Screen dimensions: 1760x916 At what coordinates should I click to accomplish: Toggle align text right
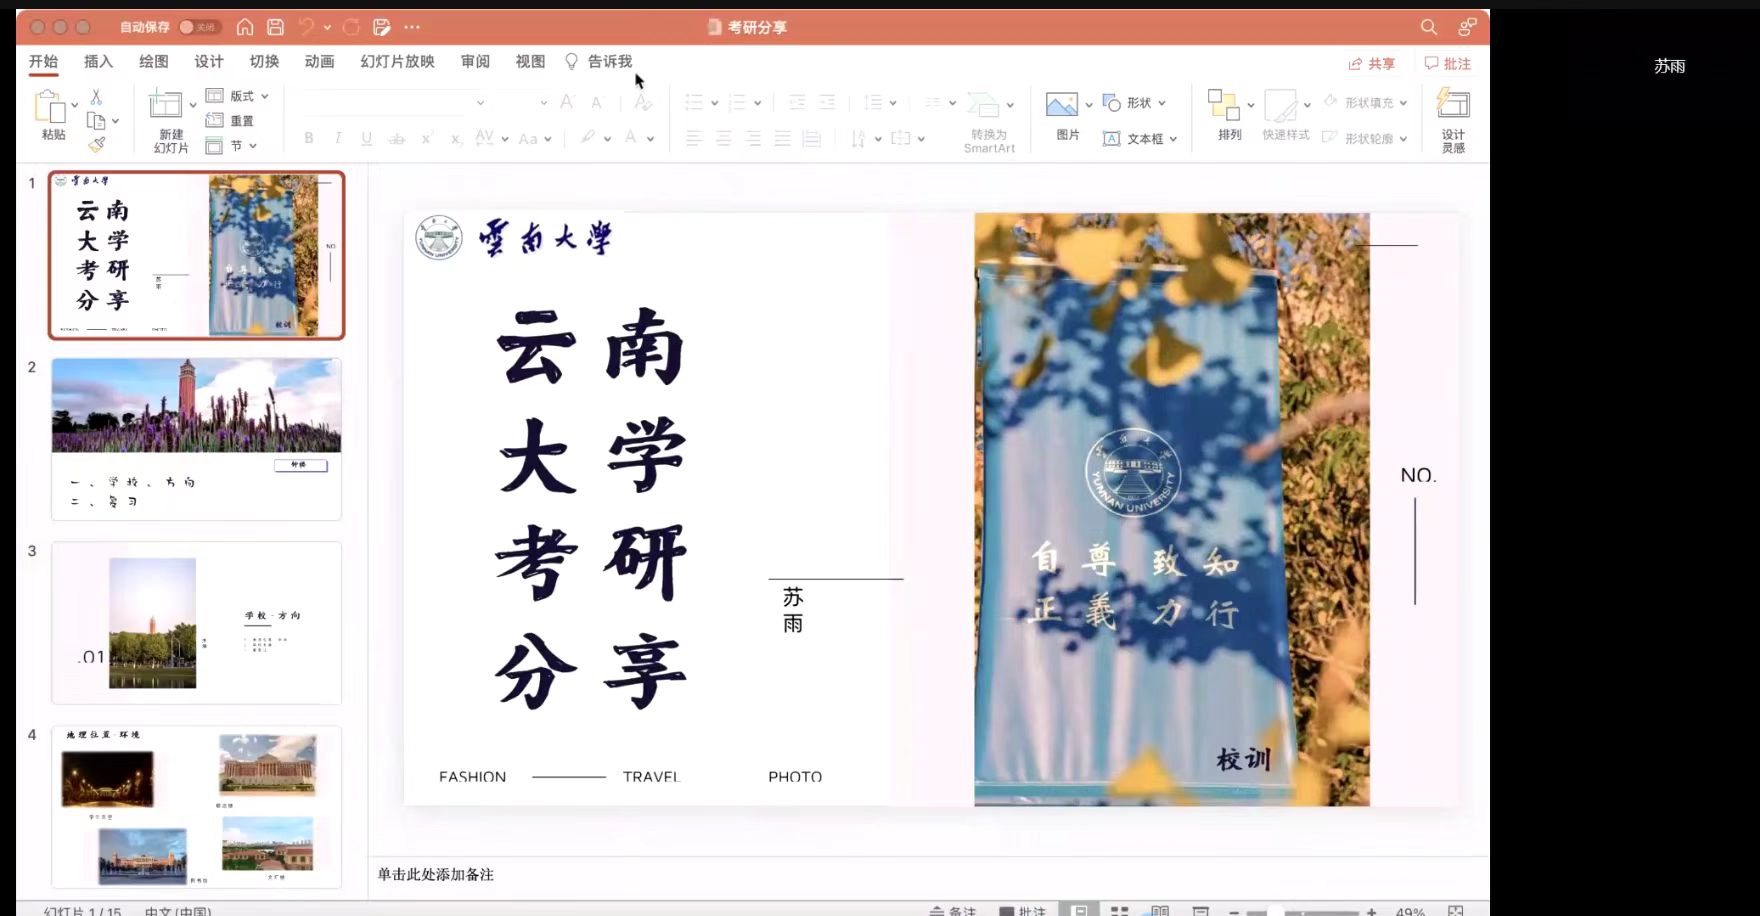pyautogui.click(x=753, y=139)
